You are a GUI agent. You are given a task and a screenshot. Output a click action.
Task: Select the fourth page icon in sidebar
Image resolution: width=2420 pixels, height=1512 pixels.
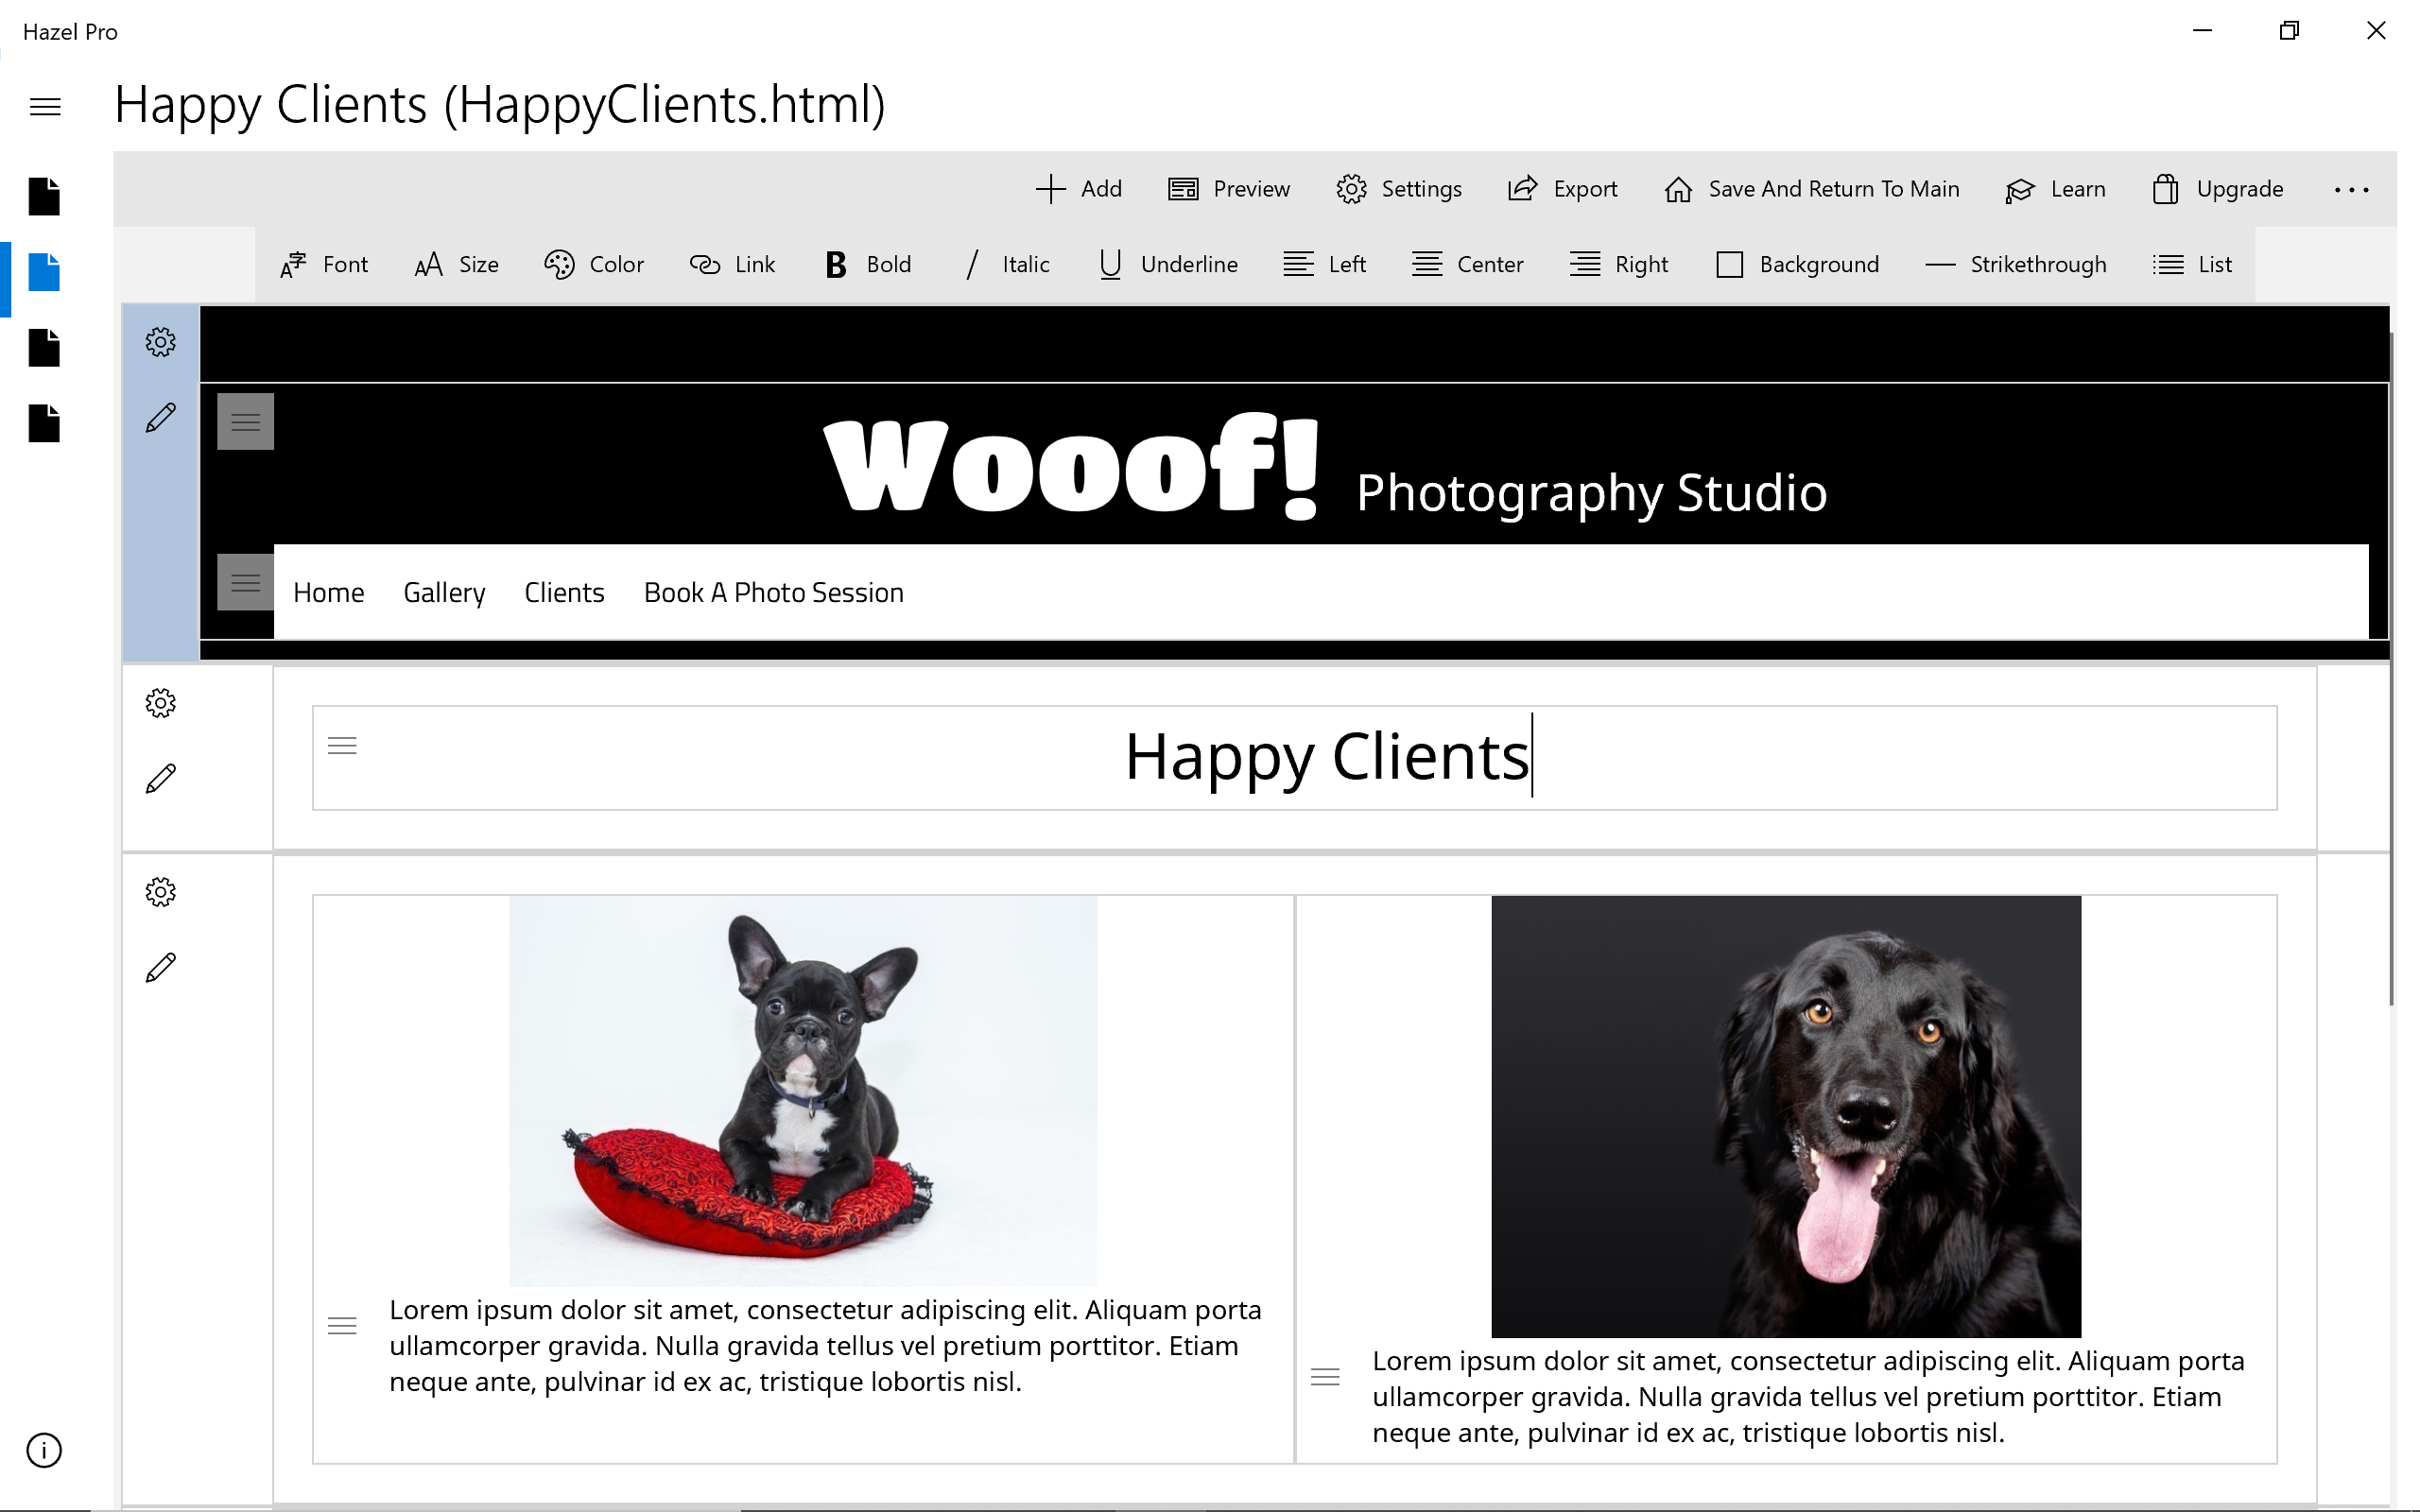coord(44,424)
